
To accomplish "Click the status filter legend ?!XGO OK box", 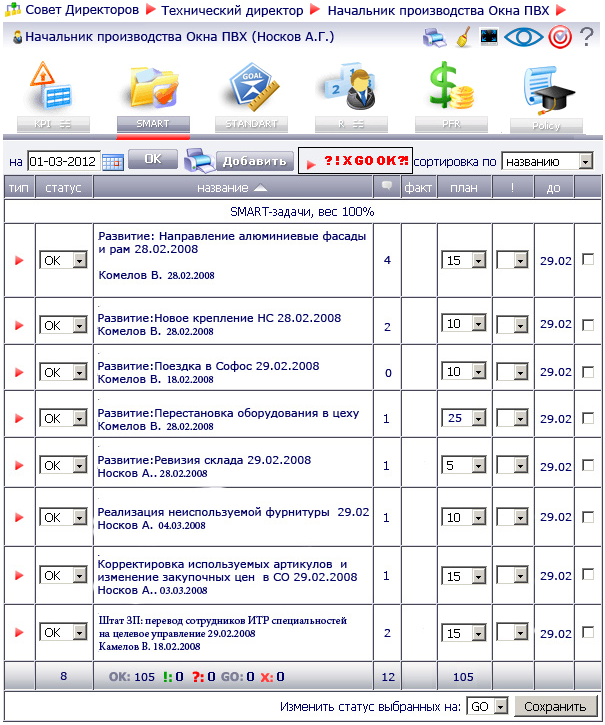I will (x=355, y=161).
